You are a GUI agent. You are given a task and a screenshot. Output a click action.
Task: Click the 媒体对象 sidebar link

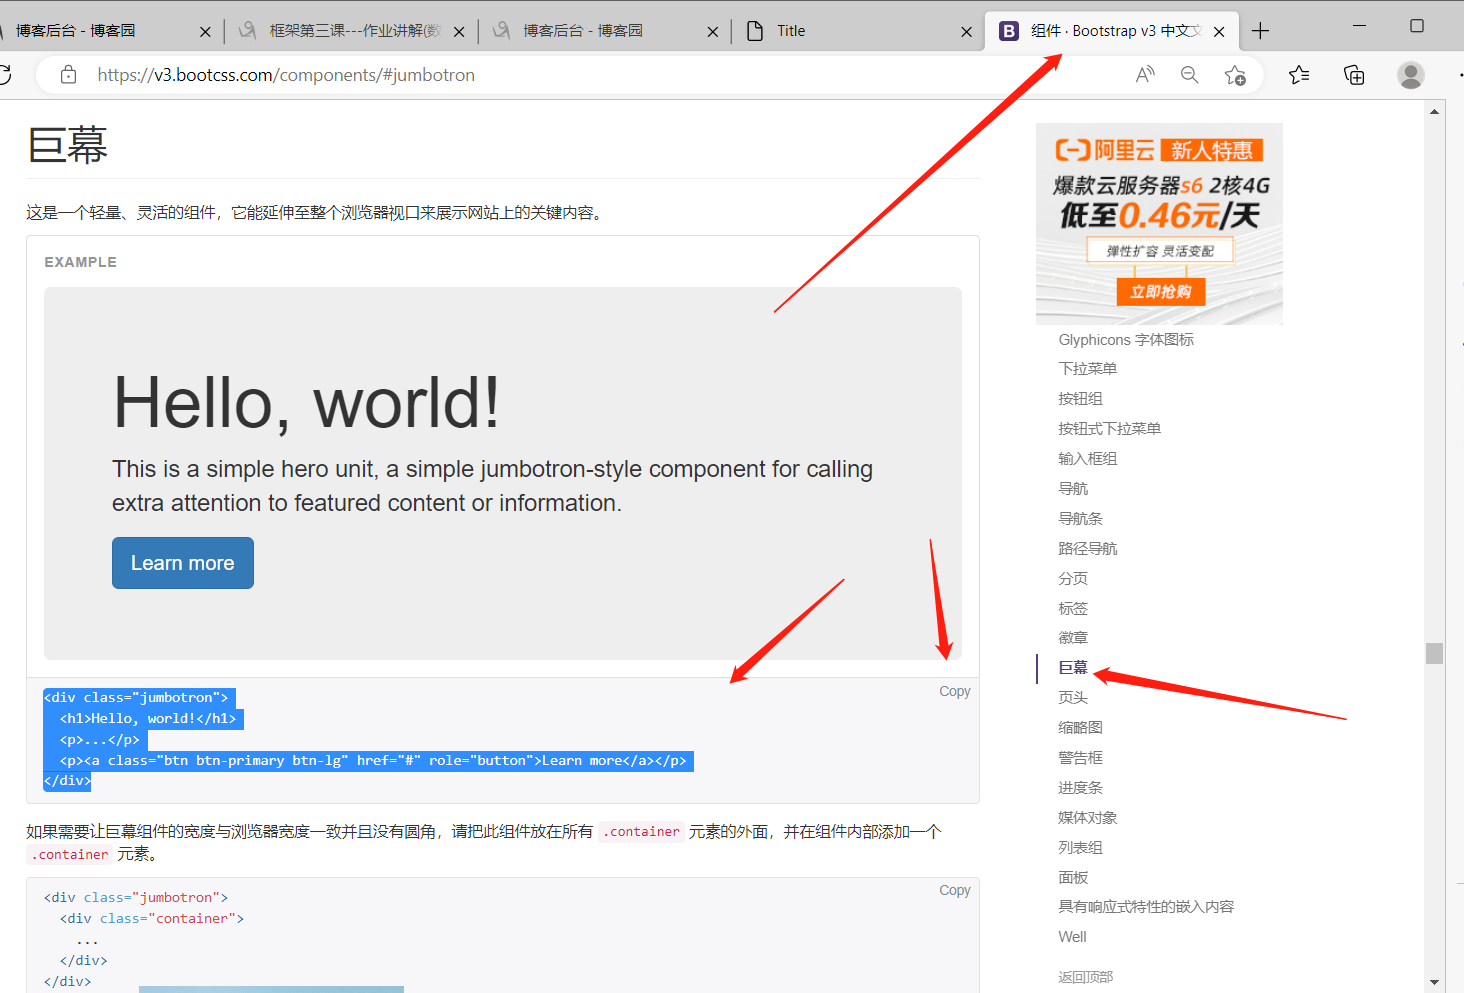pyautogui.click(x=1088, y=818)
